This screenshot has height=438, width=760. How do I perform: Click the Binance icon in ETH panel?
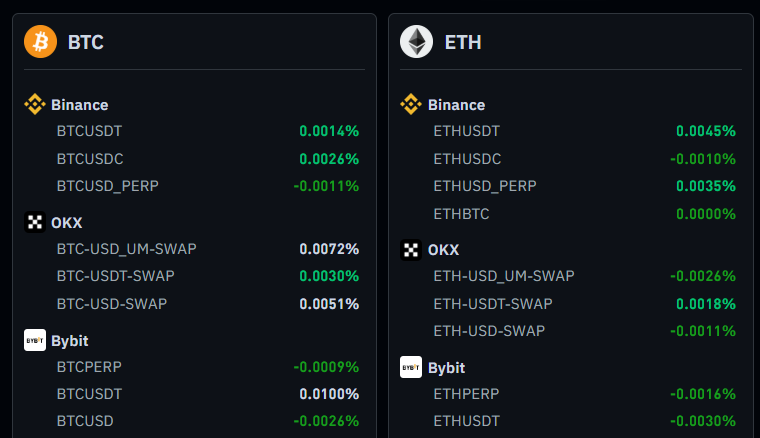(x=411, y=104)
